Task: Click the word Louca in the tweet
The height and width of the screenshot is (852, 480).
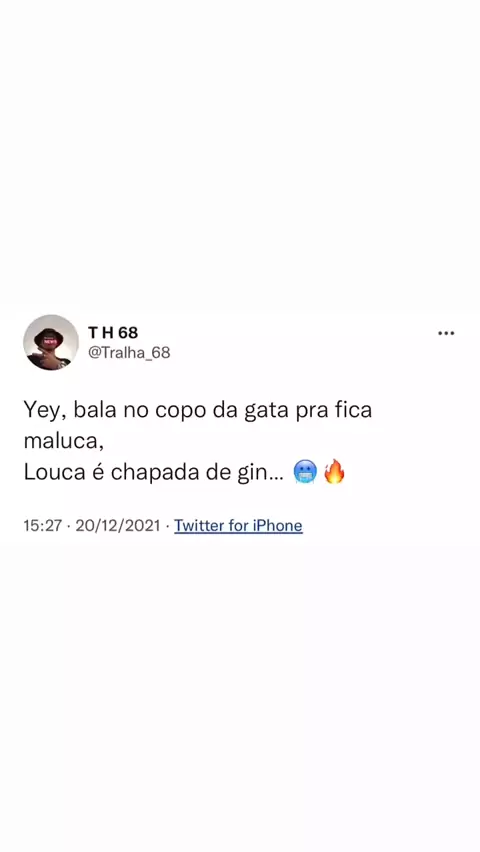Action: coord(54,472)
